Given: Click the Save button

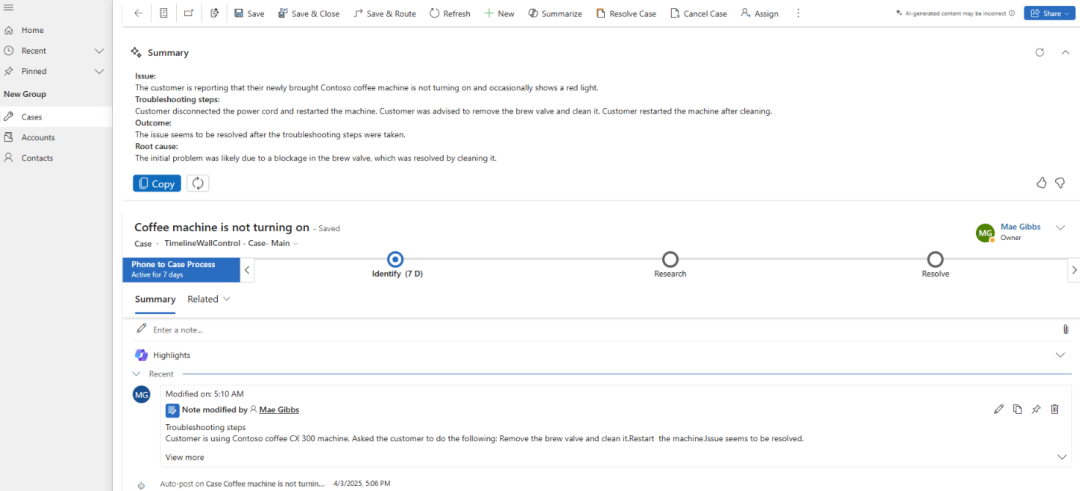Looking at the screenshot, I should 249,14.
